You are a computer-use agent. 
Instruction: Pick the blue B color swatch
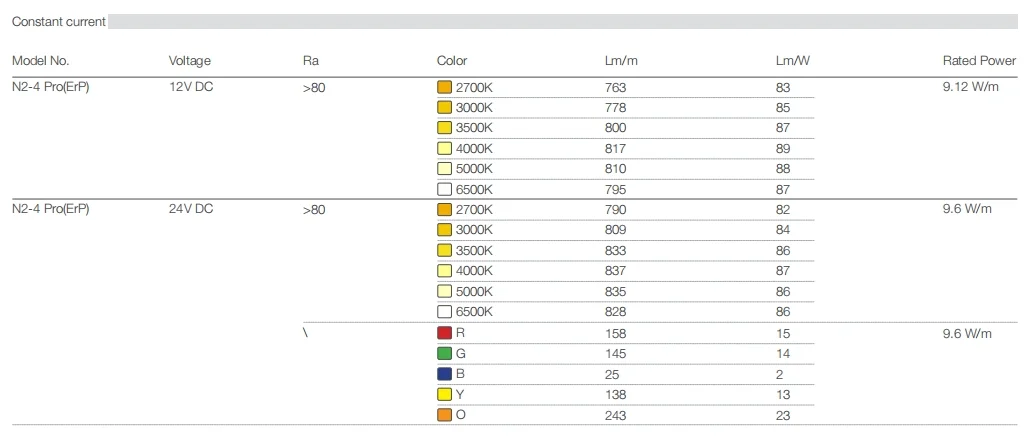point(445,374)
